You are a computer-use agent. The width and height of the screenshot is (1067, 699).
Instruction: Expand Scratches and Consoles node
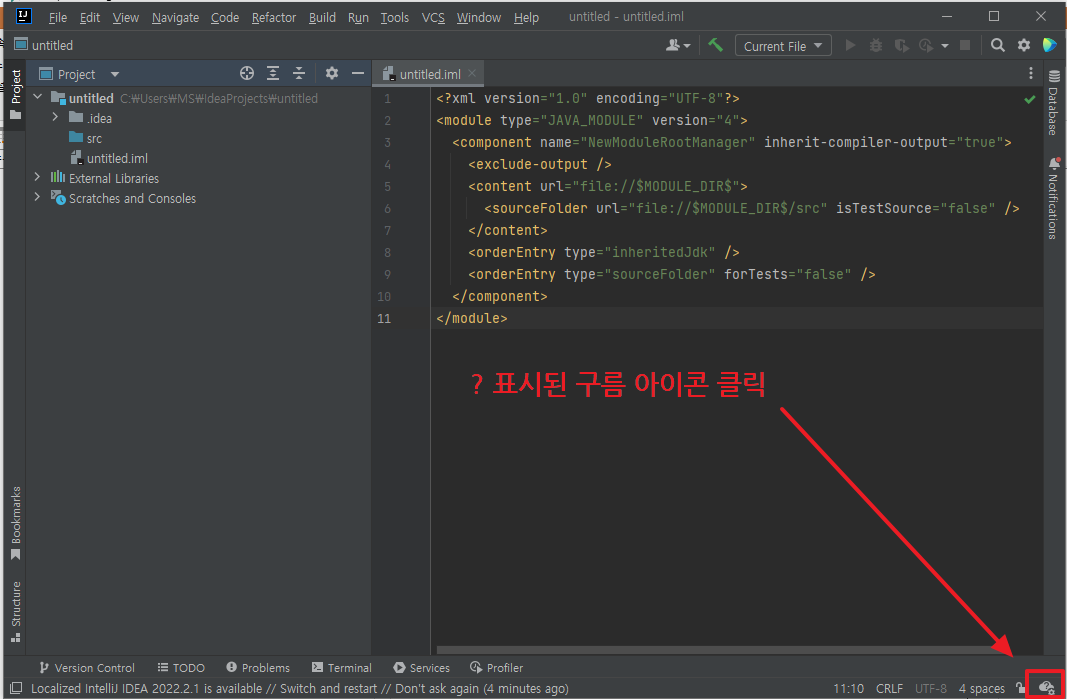[x=38, y=198]
